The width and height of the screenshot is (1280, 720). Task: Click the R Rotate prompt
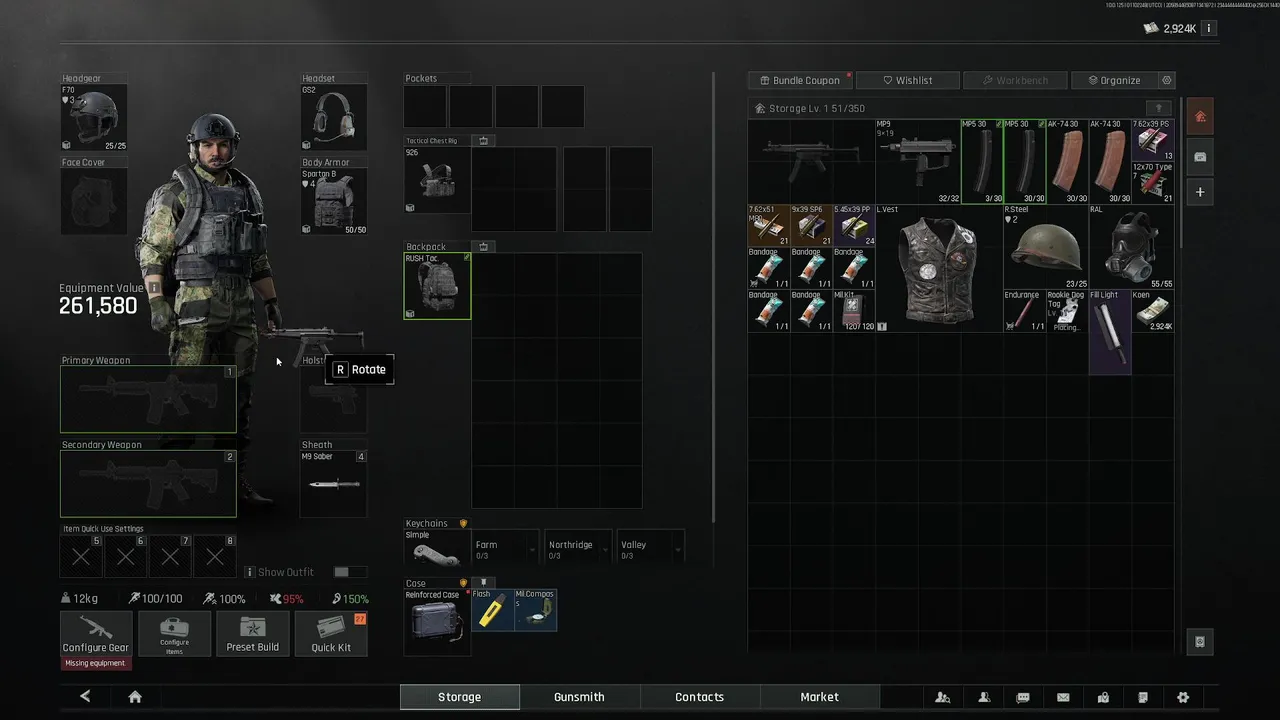pyautogui.click(x=359, y=369)
